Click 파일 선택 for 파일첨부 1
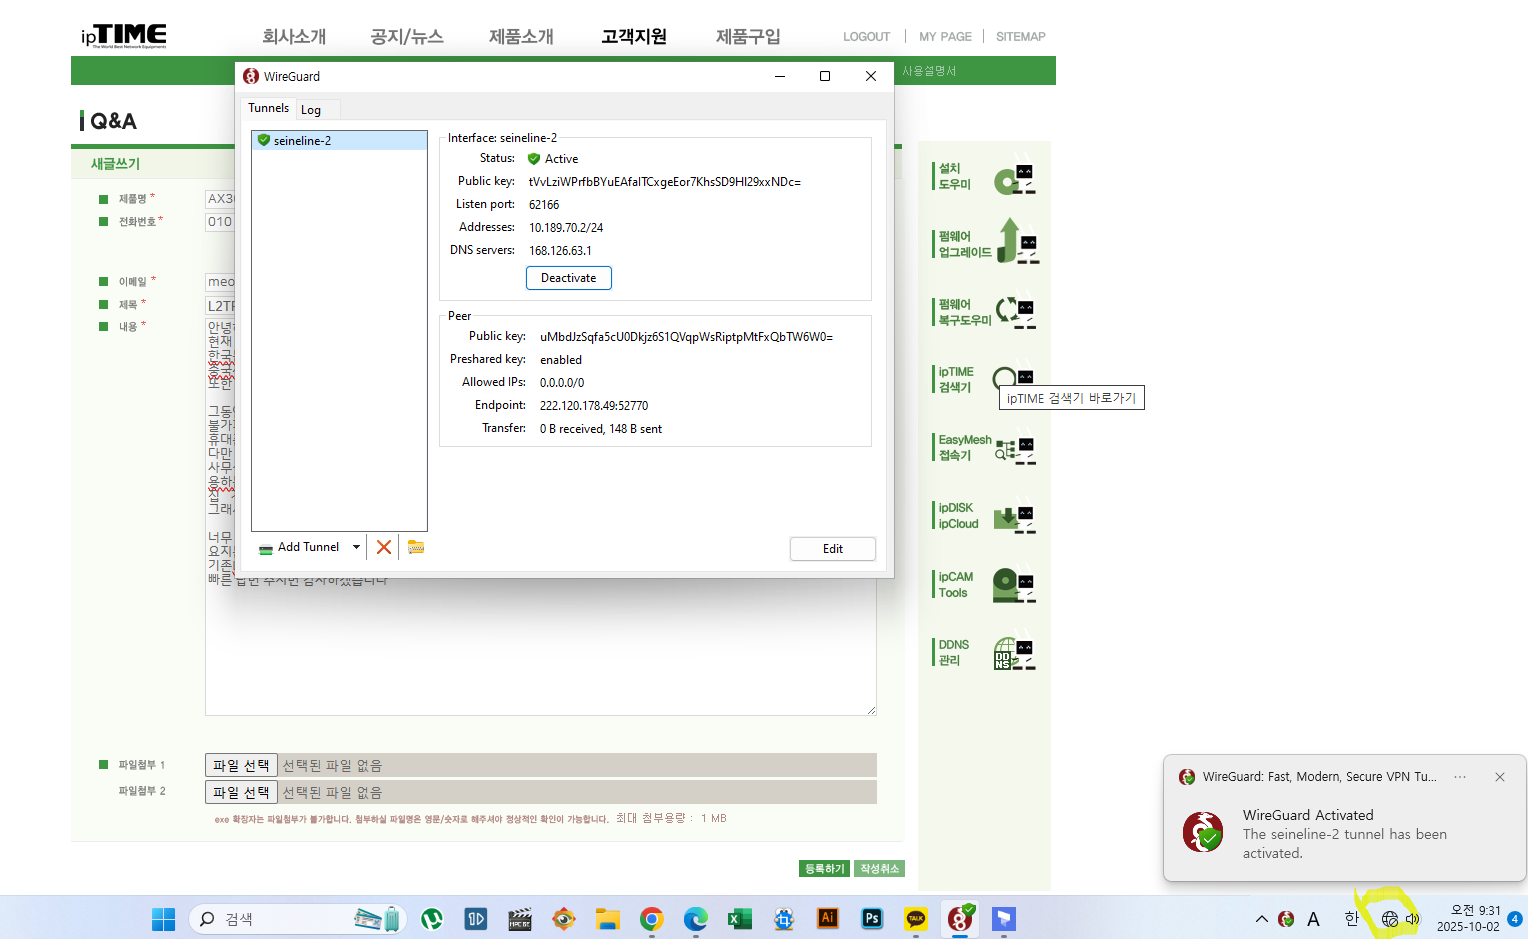The height and width of the screenshot is (939, 1528). coord(241,765)
